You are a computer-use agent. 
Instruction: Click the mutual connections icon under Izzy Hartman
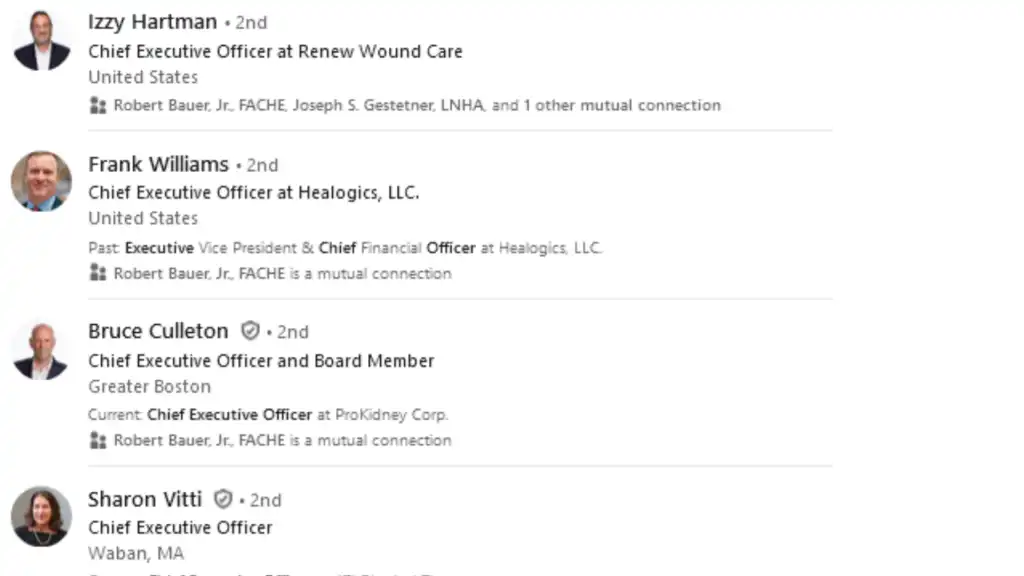click(97, 105)
